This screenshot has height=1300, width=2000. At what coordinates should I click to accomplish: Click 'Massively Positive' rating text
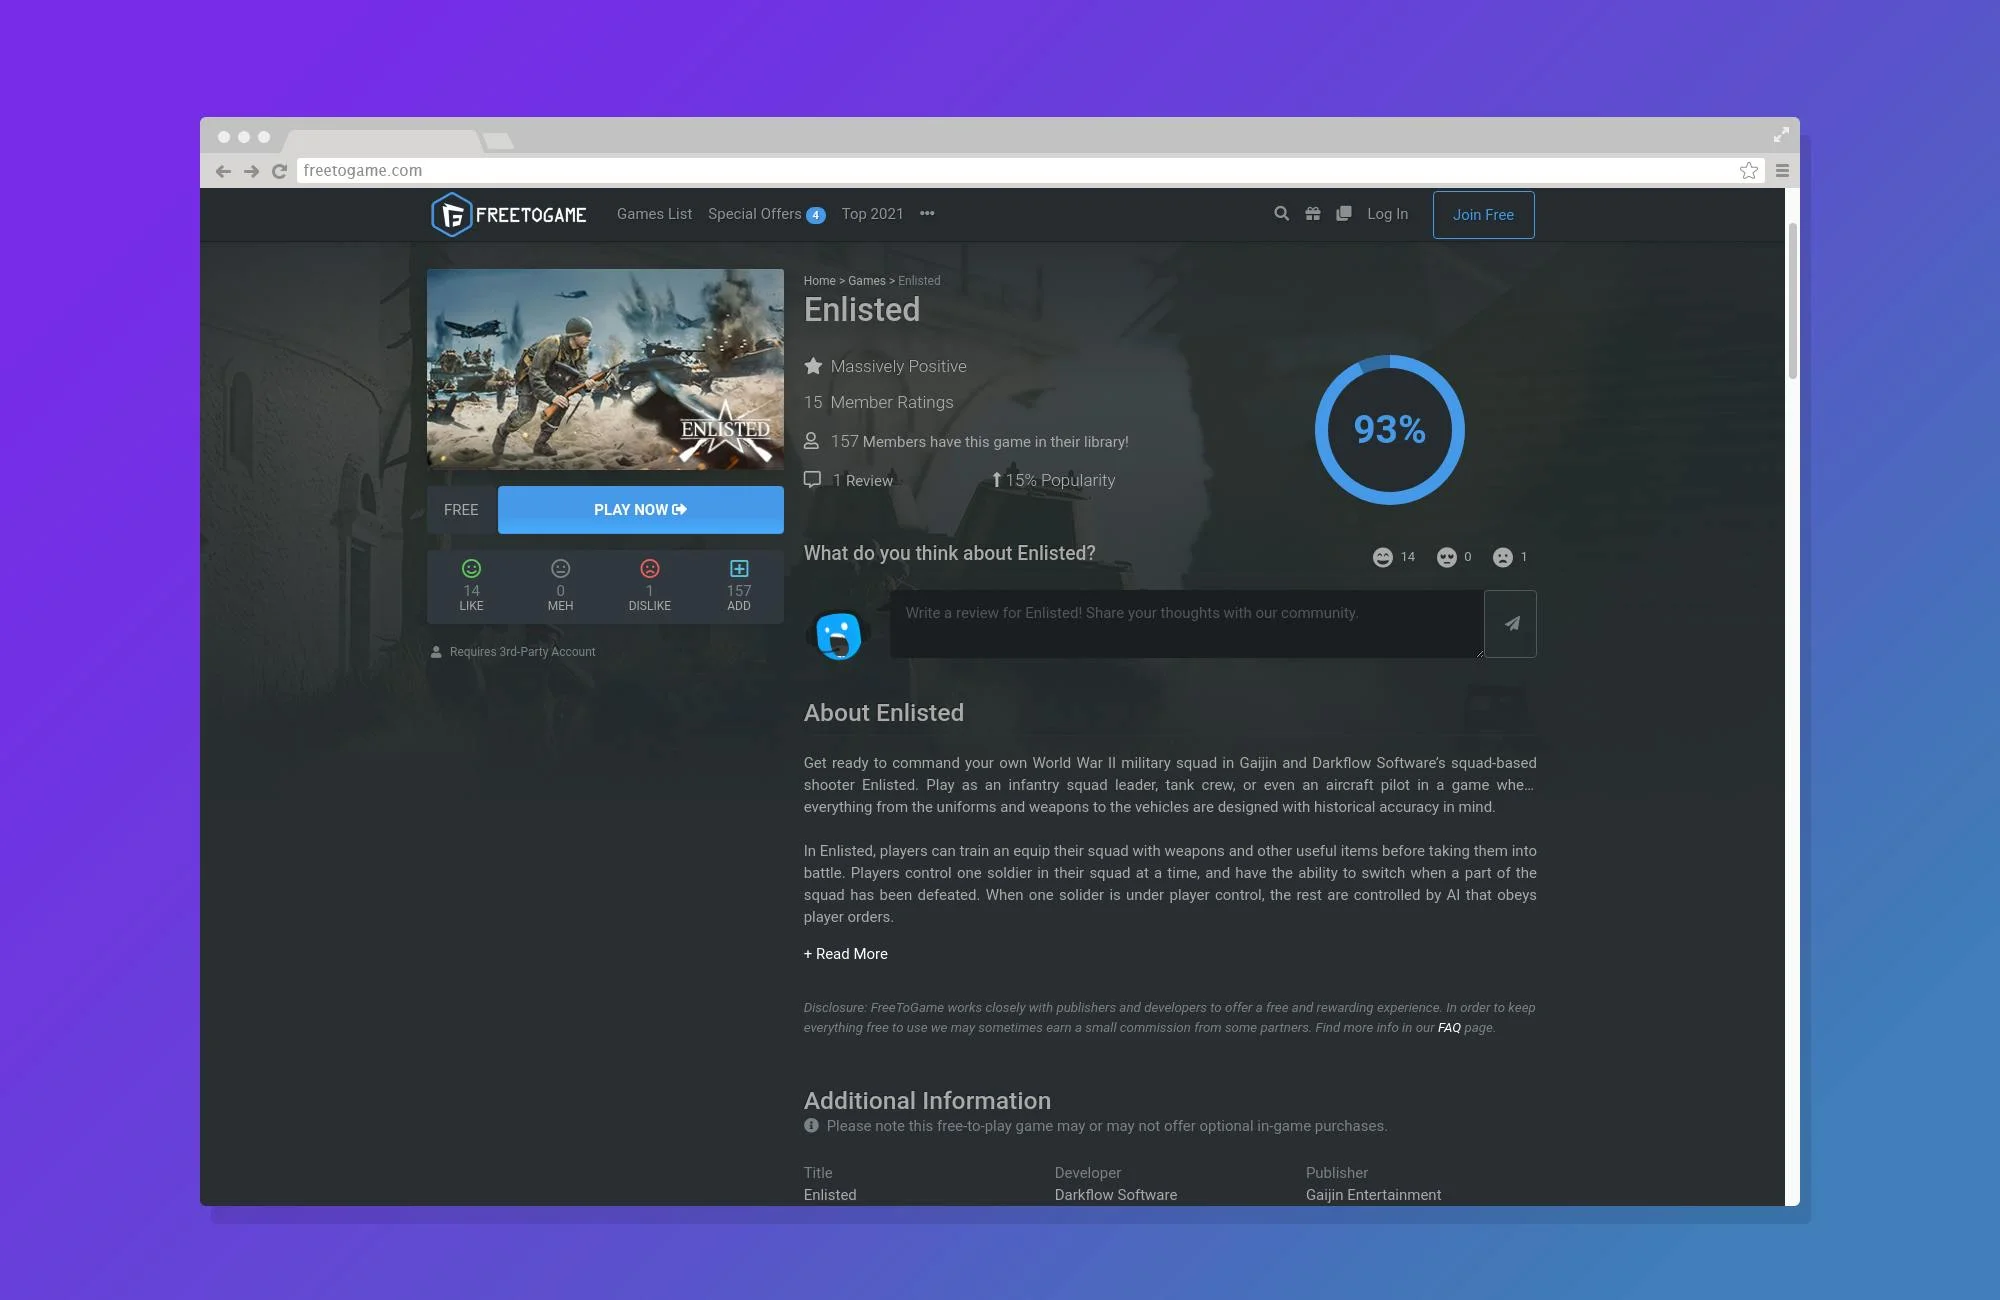[x=898, y=367]
